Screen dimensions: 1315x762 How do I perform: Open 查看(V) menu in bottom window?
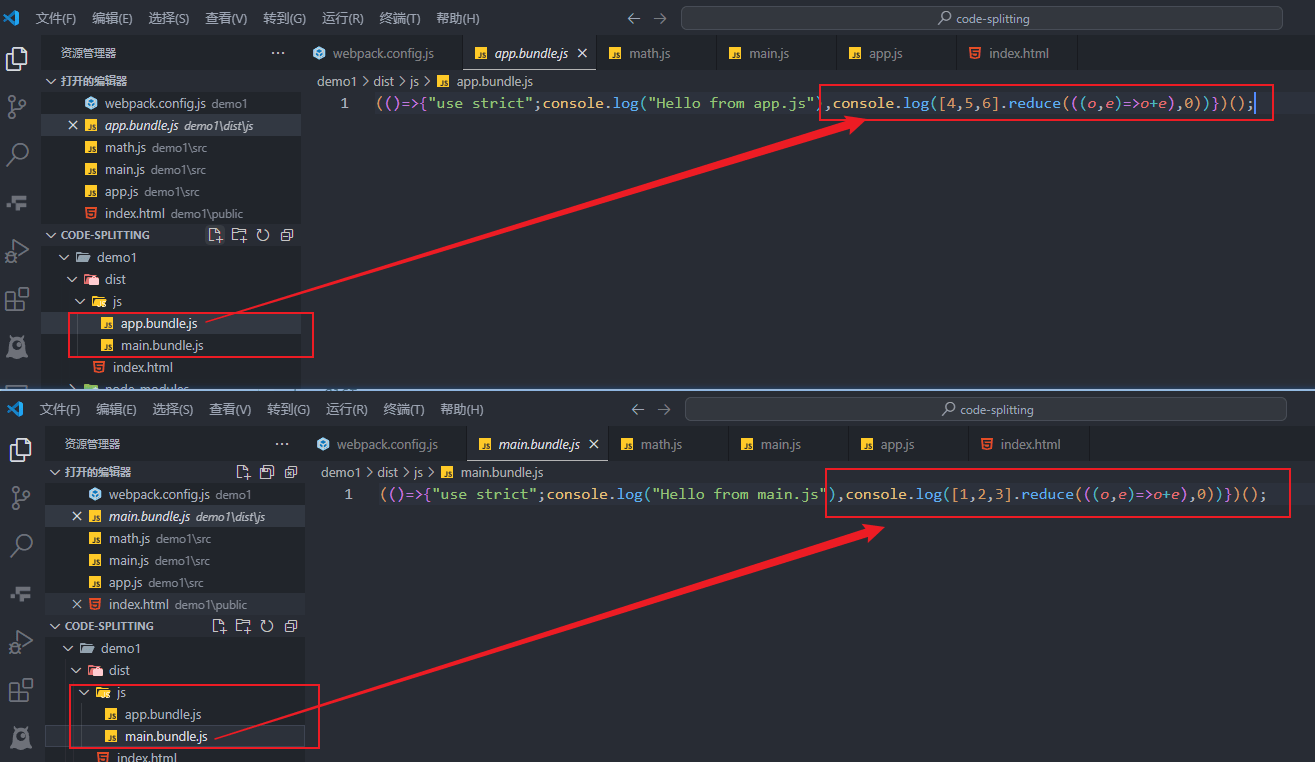[x=230, y=410]
